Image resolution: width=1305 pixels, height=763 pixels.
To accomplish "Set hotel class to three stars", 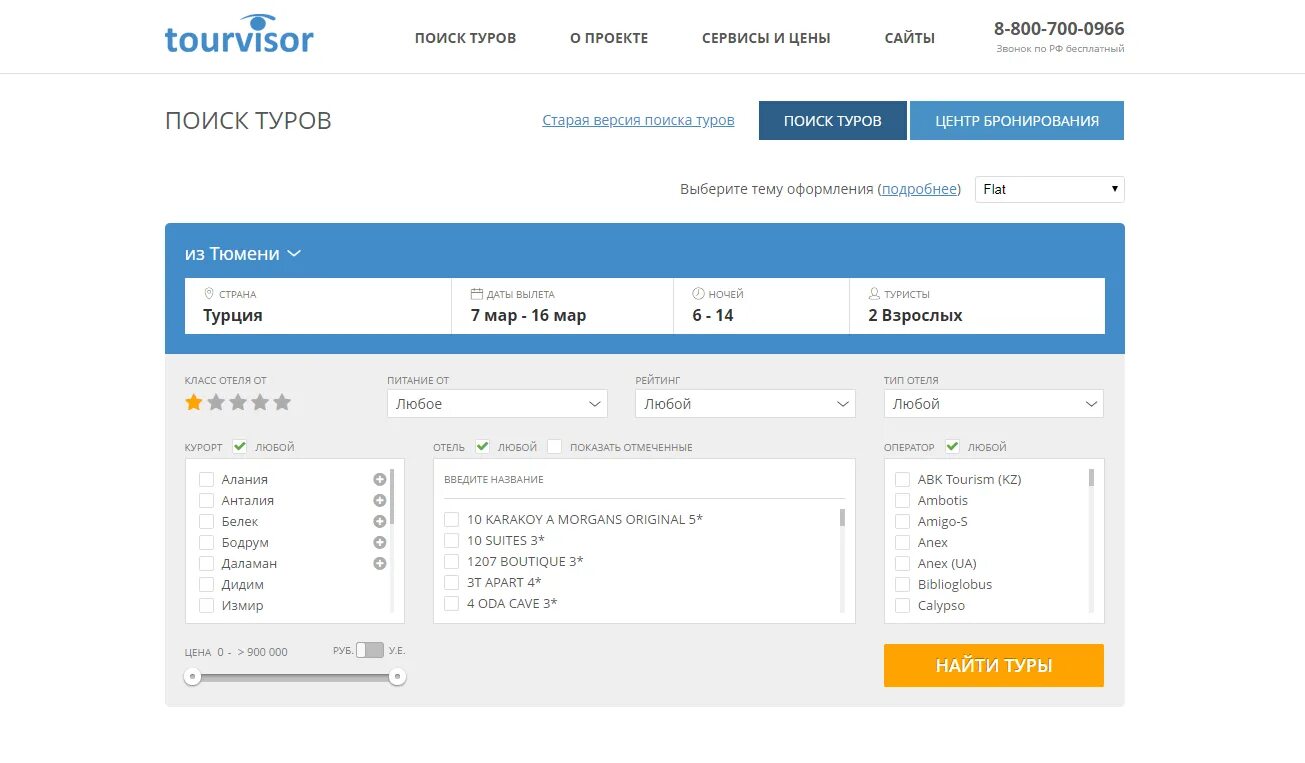I will click(238, 402).
